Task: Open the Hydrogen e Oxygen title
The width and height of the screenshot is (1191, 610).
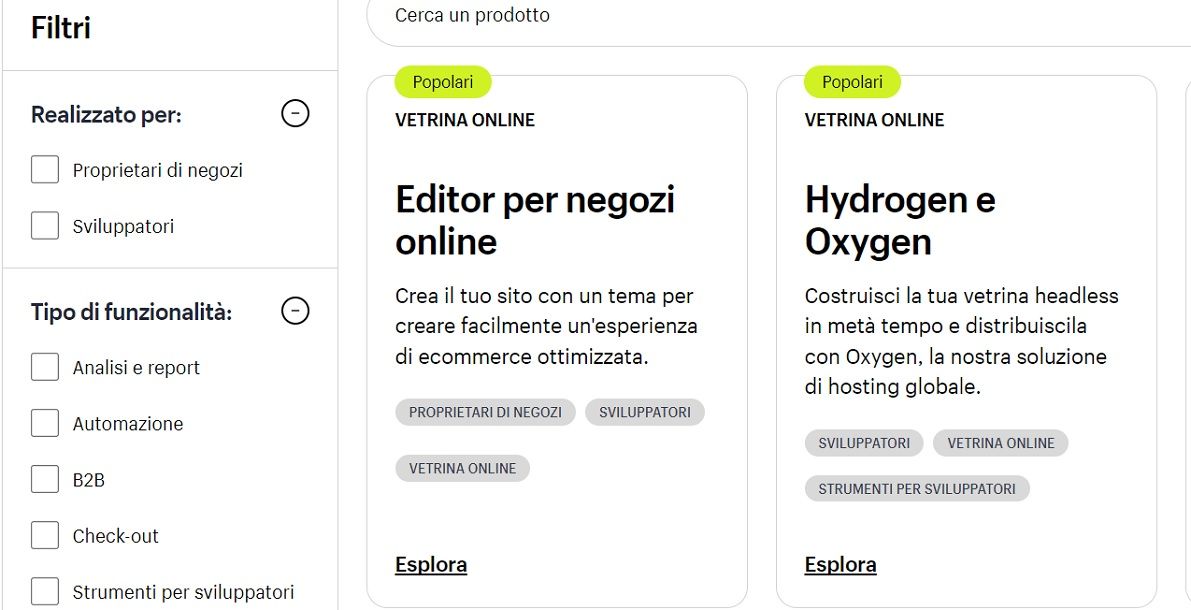Action: pos(900,220)
